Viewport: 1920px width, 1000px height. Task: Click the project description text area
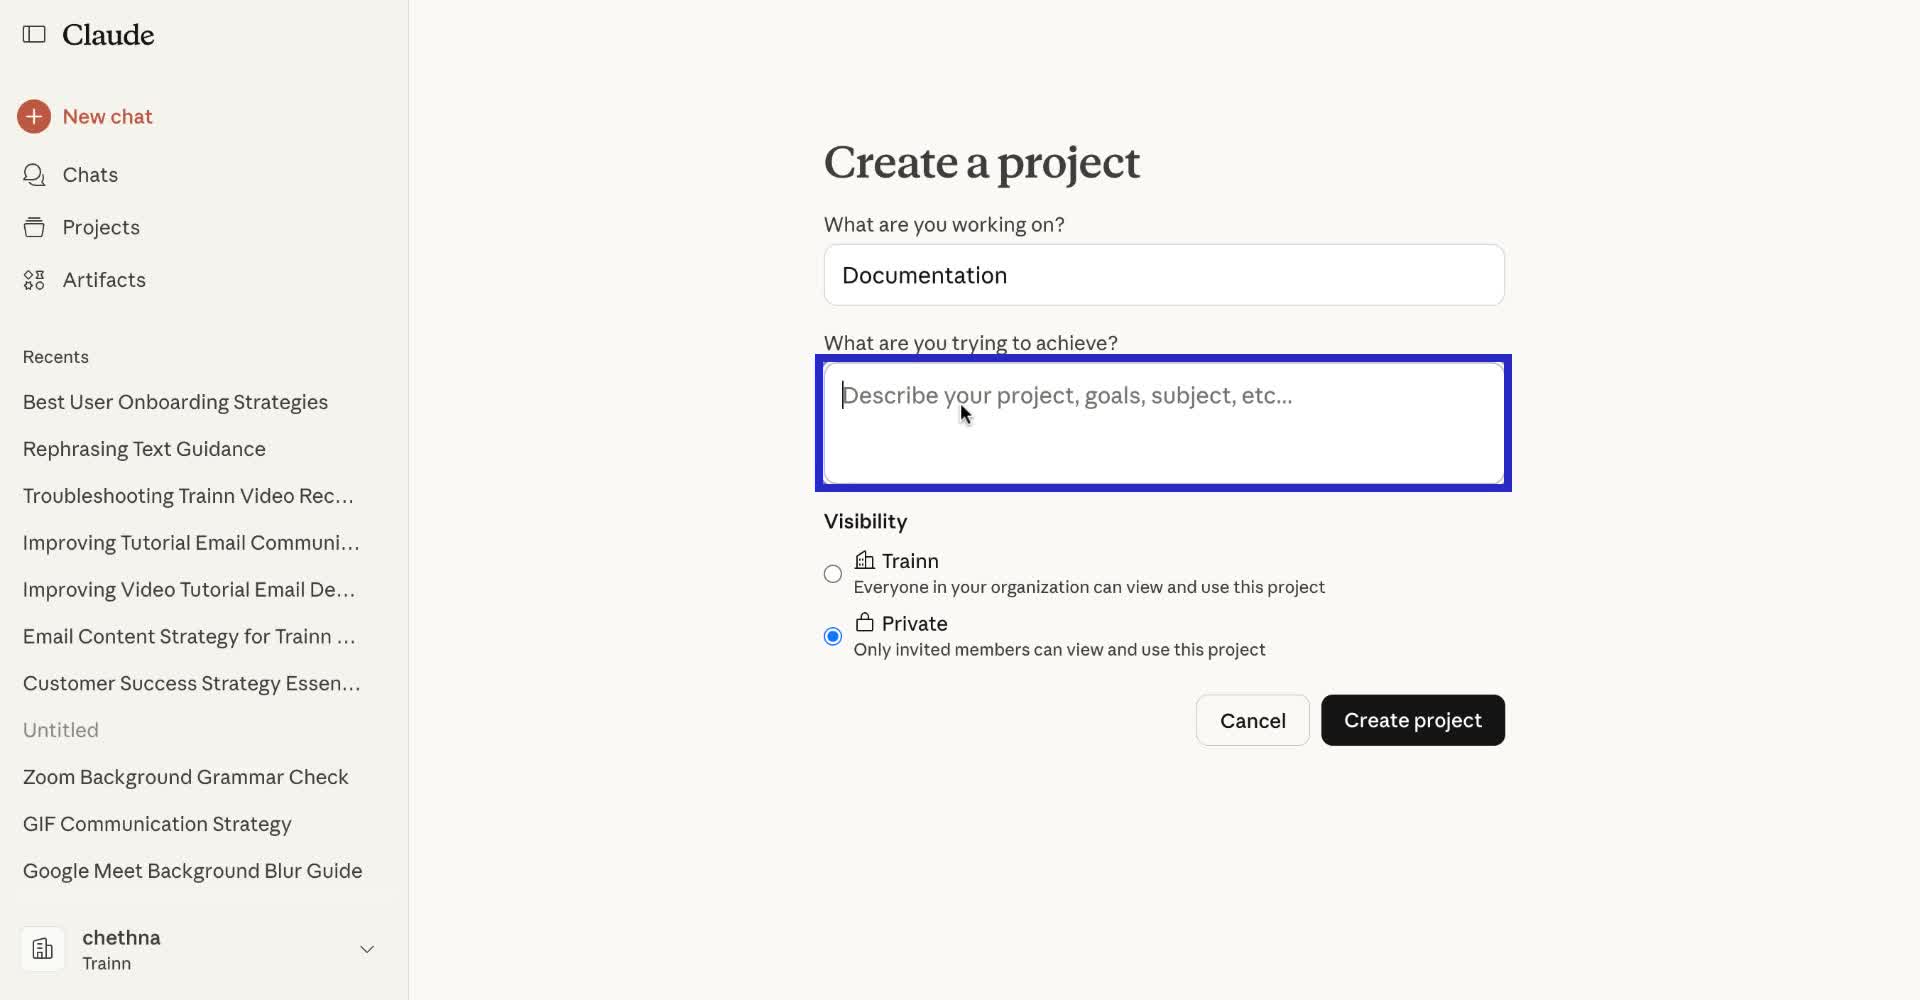click(1162, 423)
